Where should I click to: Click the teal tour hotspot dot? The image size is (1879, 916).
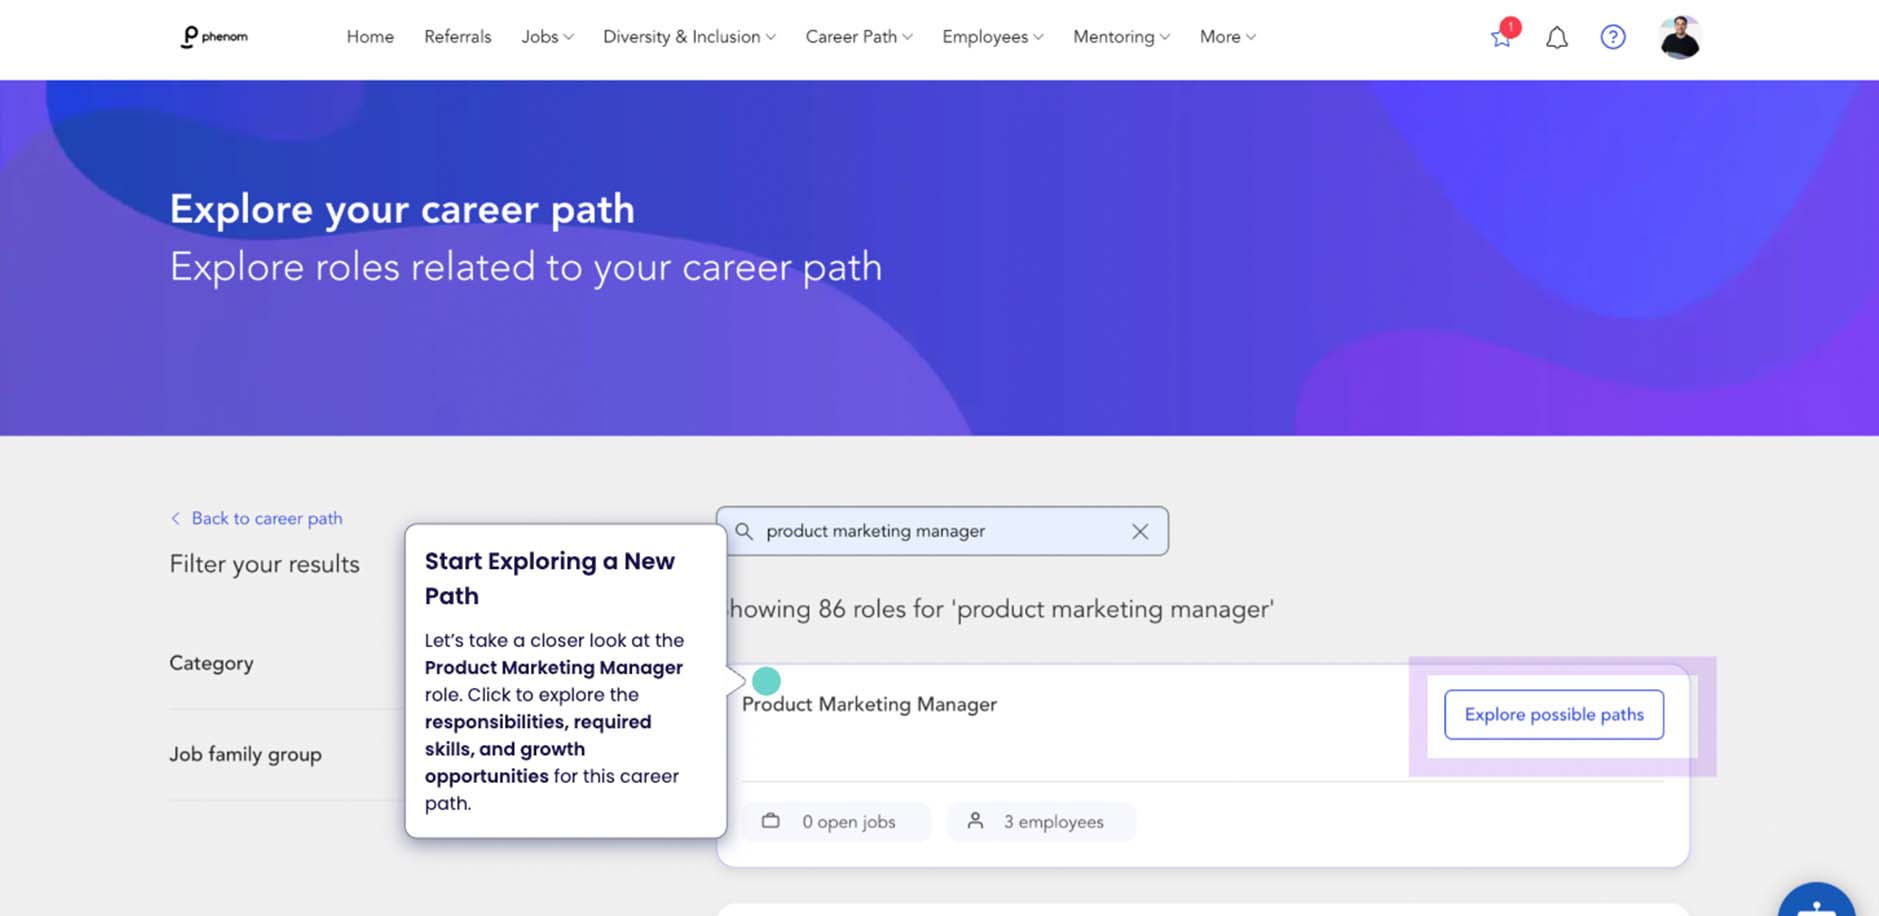pyautogui.click(x=766, y=681)
